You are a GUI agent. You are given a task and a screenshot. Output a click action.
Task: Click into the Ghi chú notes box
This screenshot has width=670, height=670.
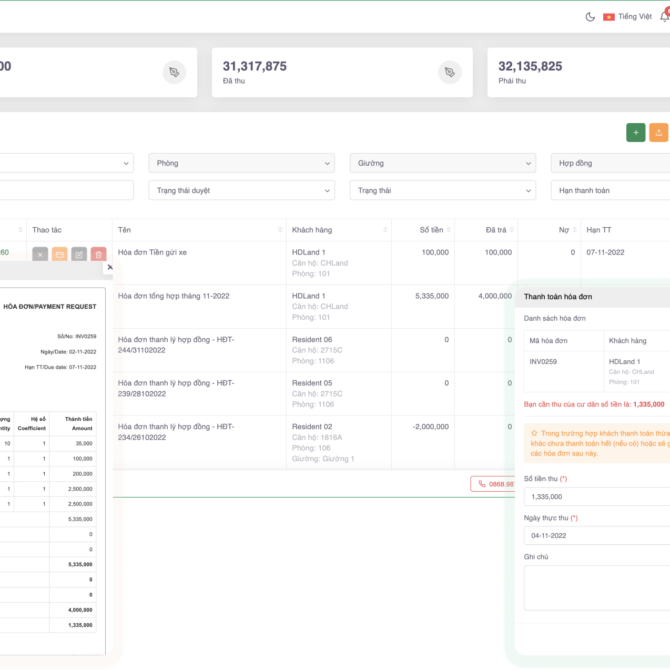coord(596,588)
